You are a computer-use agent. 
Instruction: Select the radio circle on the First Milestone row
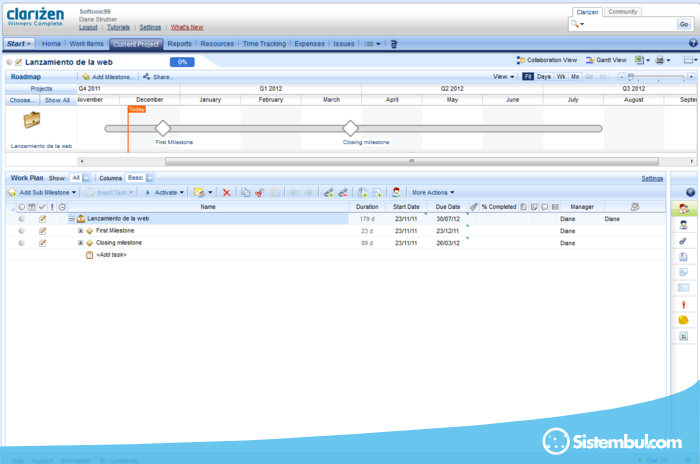coord(22,230)
